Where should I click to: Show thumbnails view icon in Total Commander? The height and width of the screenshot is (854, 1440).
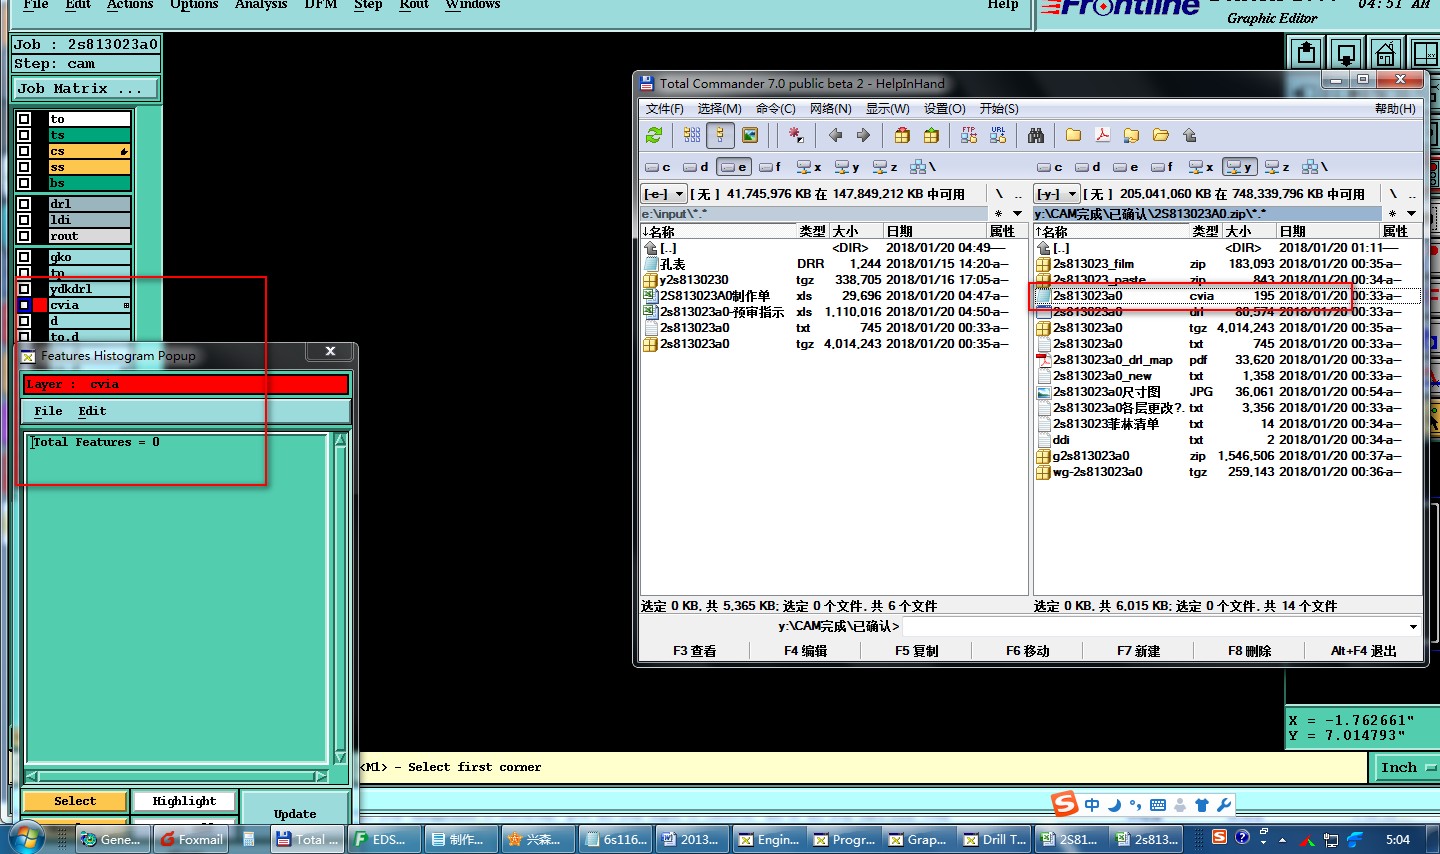coord(750,135)
